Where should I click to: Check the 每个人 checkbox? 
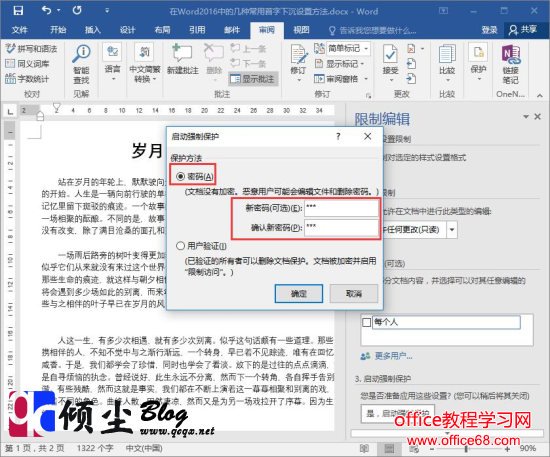[x=366, y=322]
